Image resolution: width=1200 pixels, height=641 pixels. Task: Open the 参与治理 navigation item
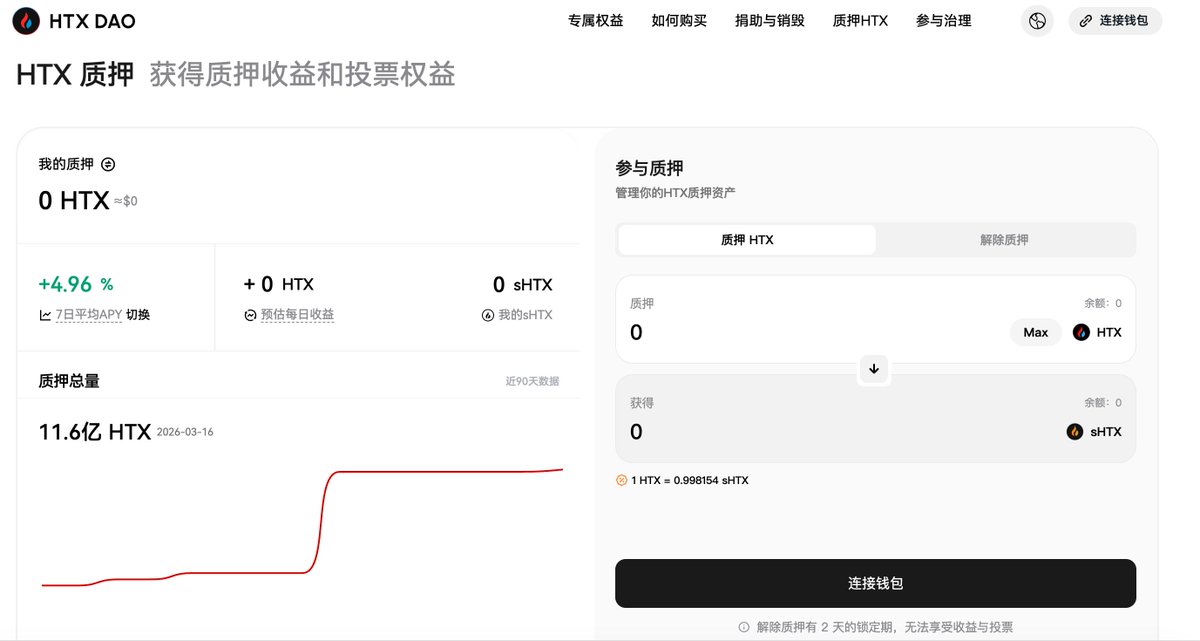(943, 21)
